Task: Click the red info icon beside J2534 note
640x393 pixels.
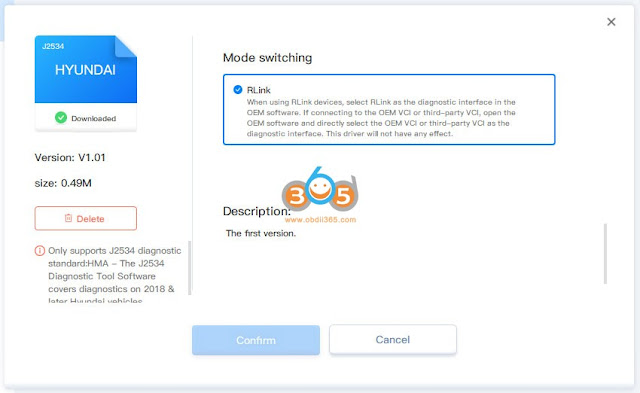Action: pos(40,251)
